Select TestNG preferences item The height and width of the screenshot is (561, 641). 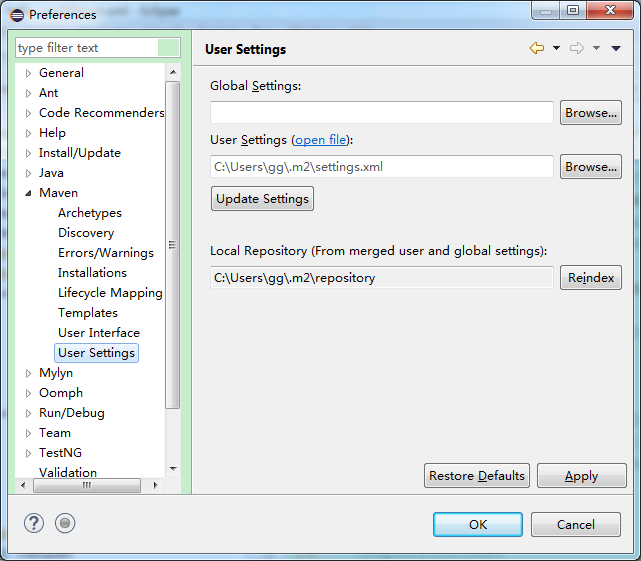click(61, 453)
